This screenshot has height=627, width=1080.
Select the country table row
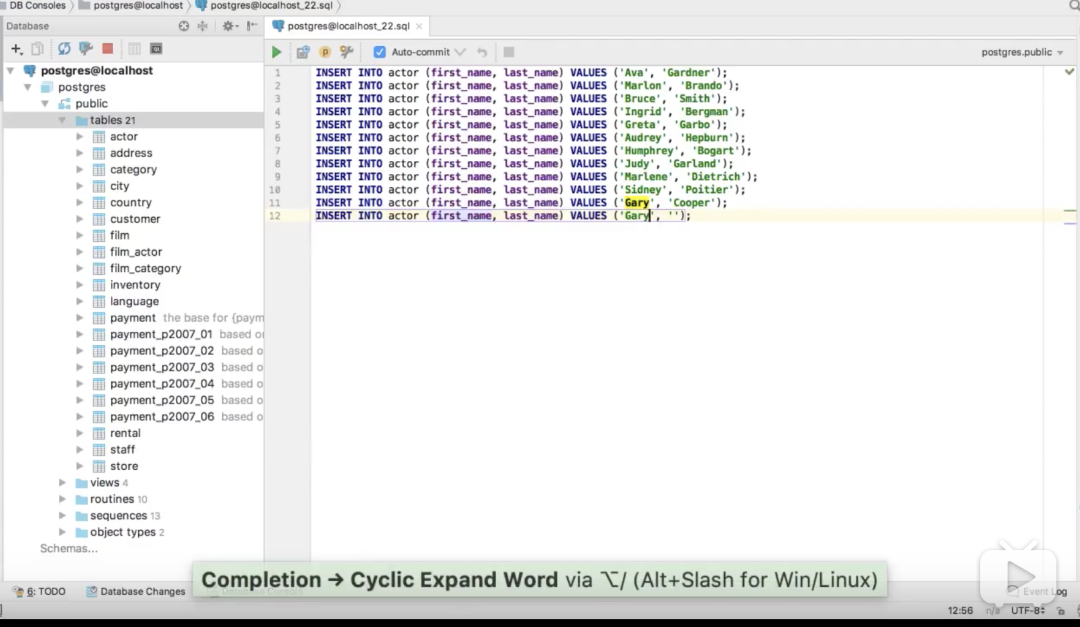[x=134, y=203]
